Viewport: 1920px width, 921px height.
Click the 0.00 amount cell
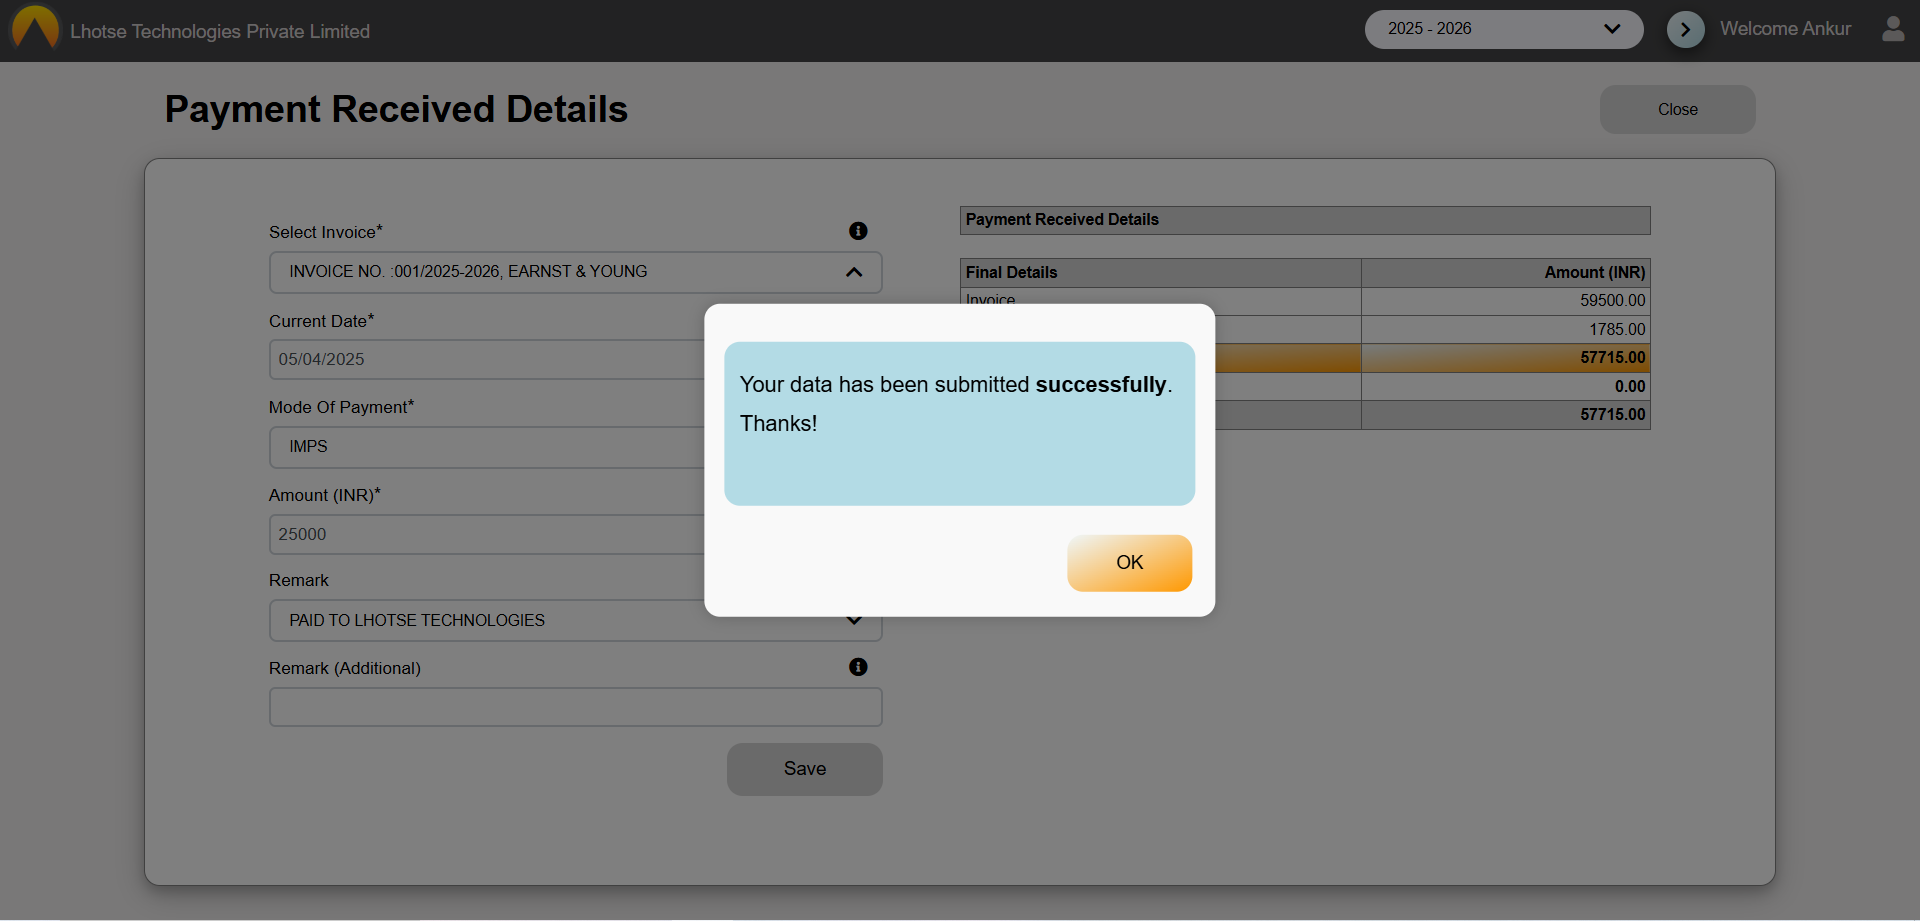coord(1506,387)
